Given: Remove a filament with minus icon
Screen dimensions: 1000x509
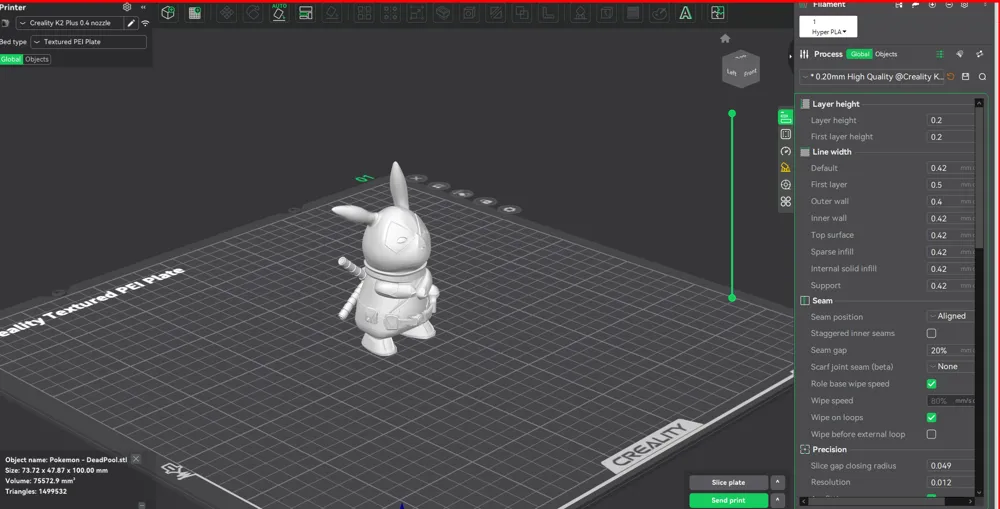Looking at the screenshot, I should pyautogui.click(x=948, y=4).
